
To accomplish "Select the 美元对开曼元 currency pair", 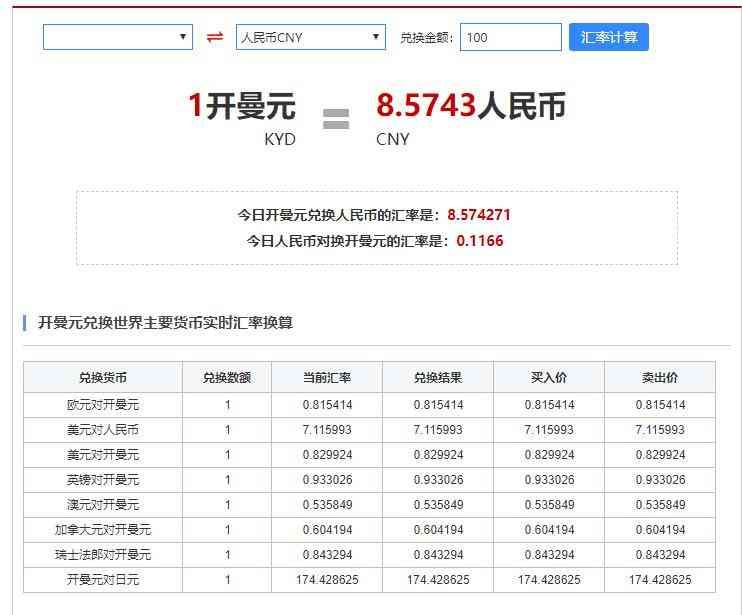I will [x=103, y=455].
